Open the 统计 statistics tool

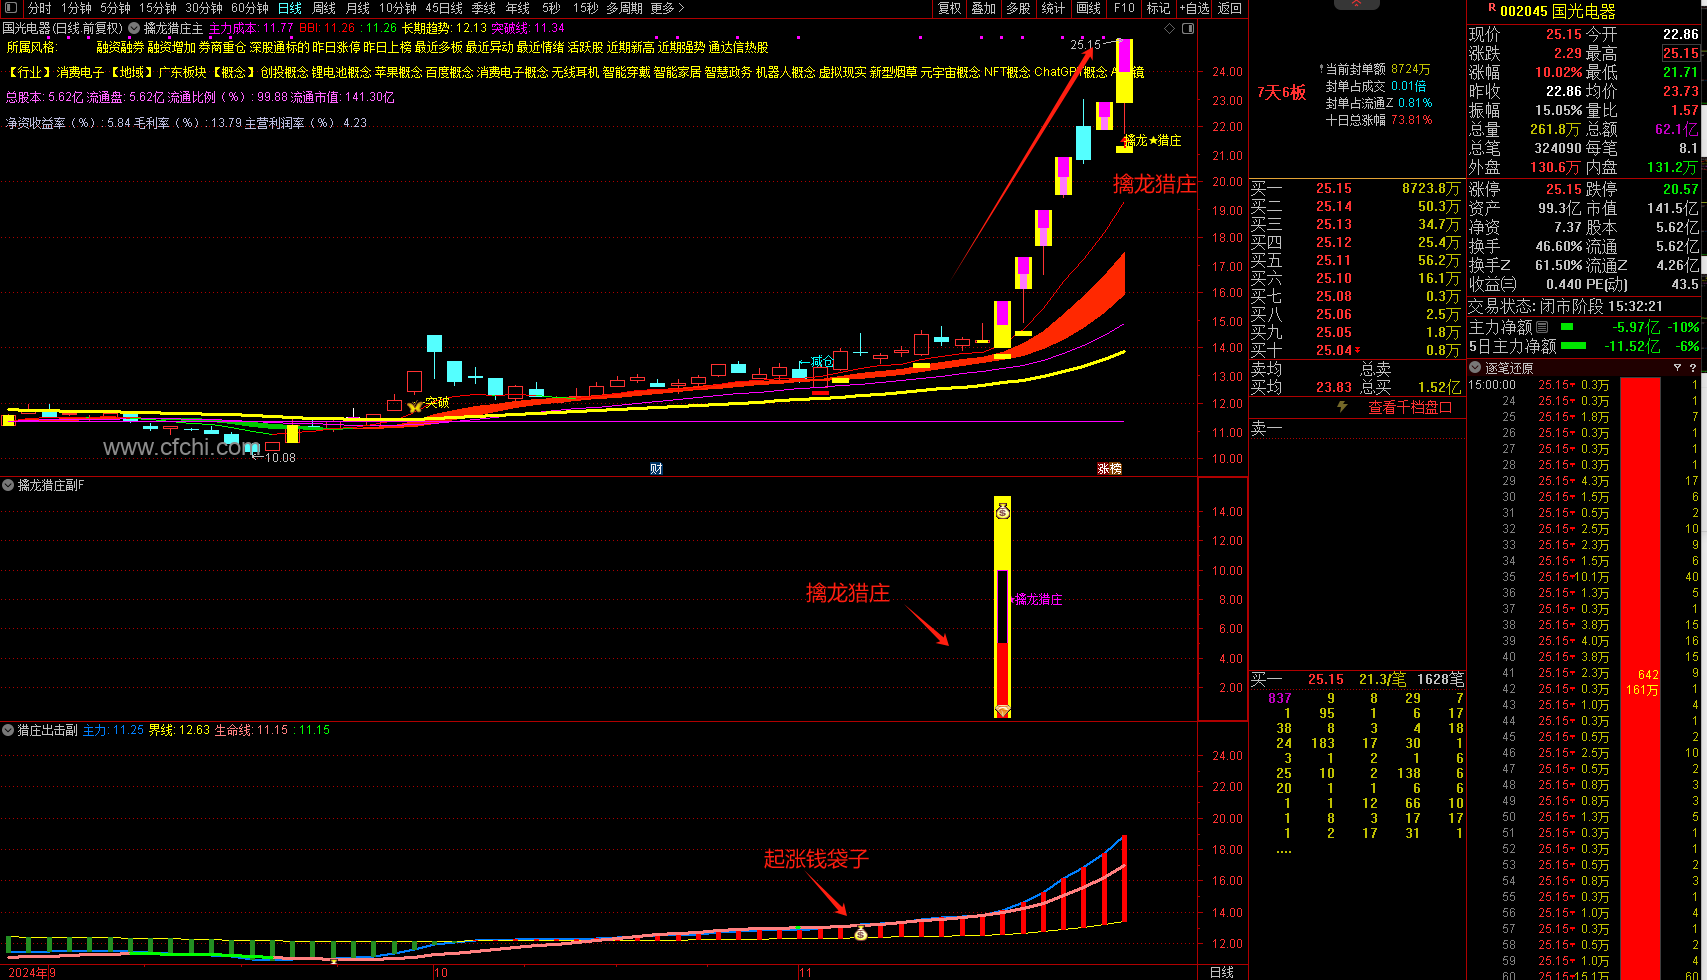click(1053, 8)
